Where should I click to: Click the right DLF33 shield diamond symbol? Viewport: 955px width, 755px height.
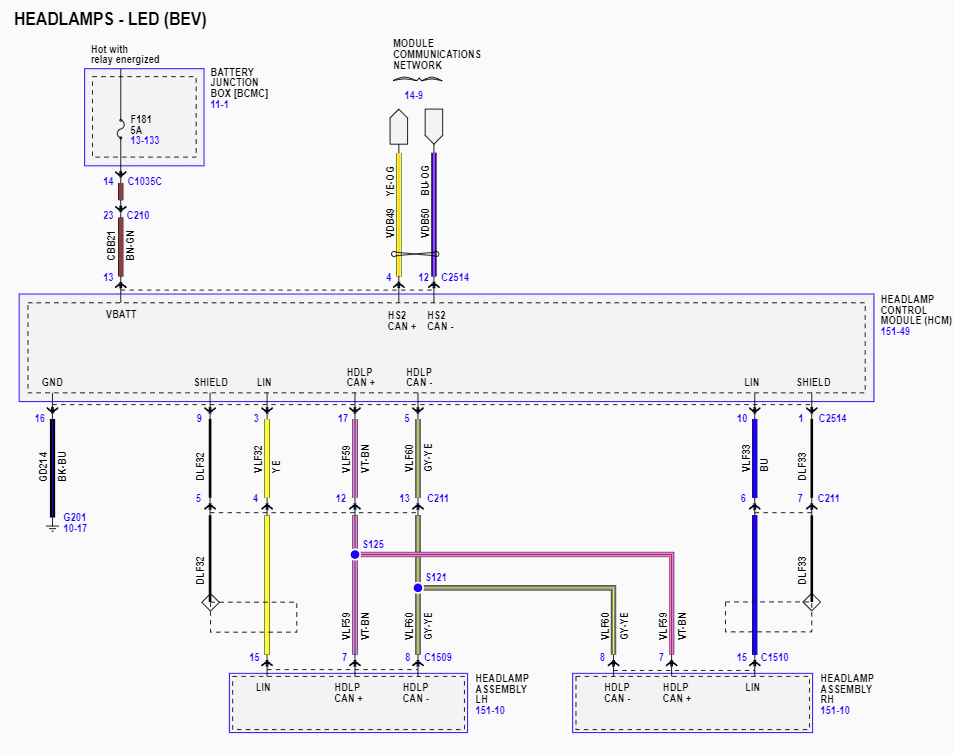click(x=811, y=603)
